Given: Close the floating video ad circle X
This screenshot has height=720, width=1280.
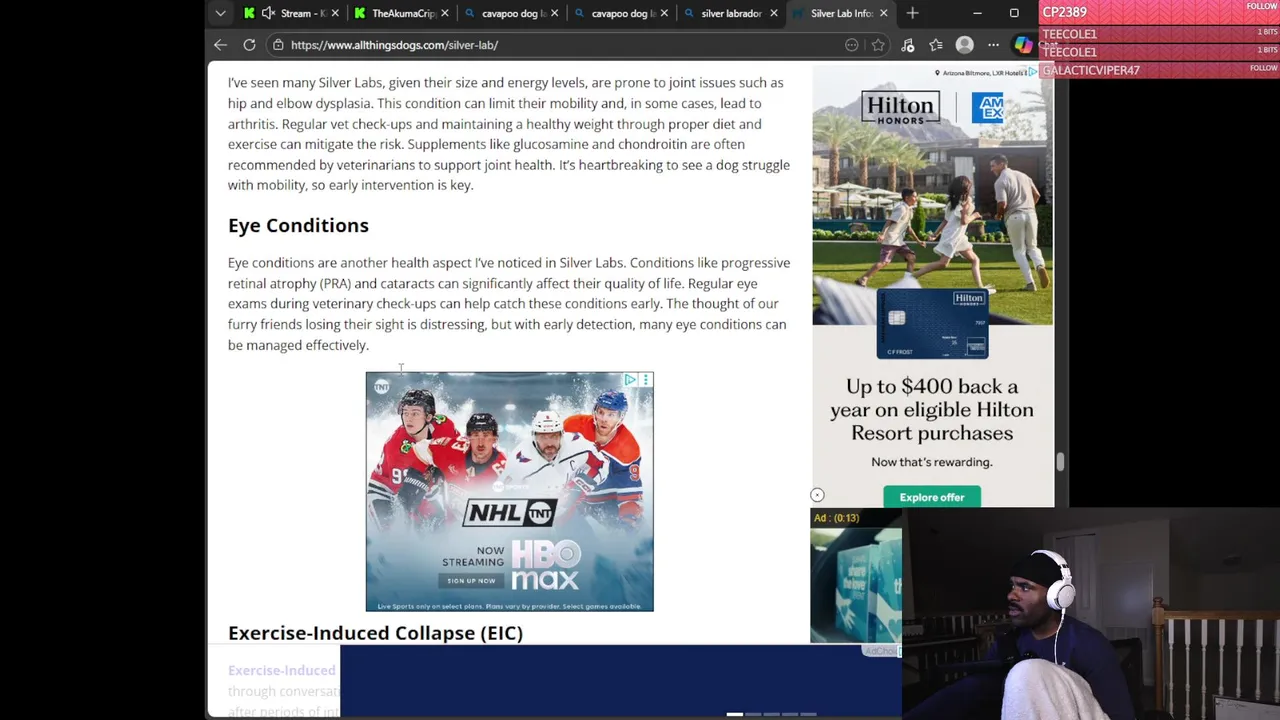Looking at the screenshot, I should (817, 495).
